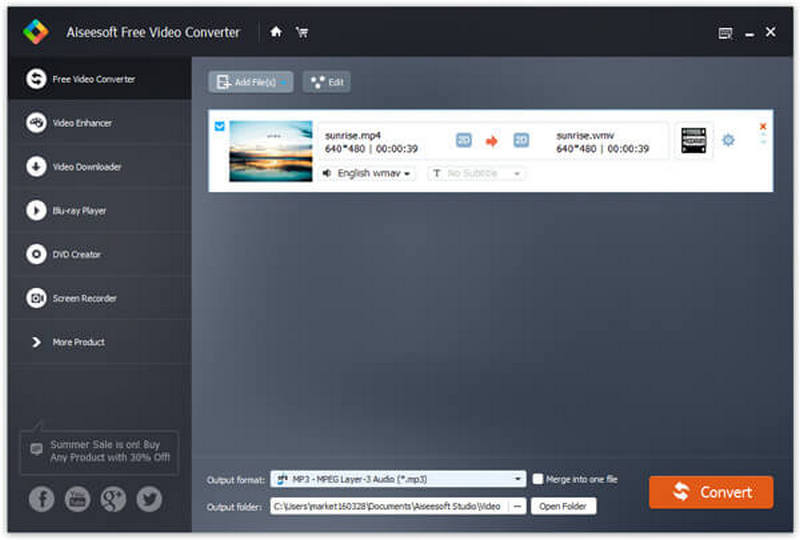Click the orange Convert button
Screen dimensions: 800x540
[x=711, y=492]
